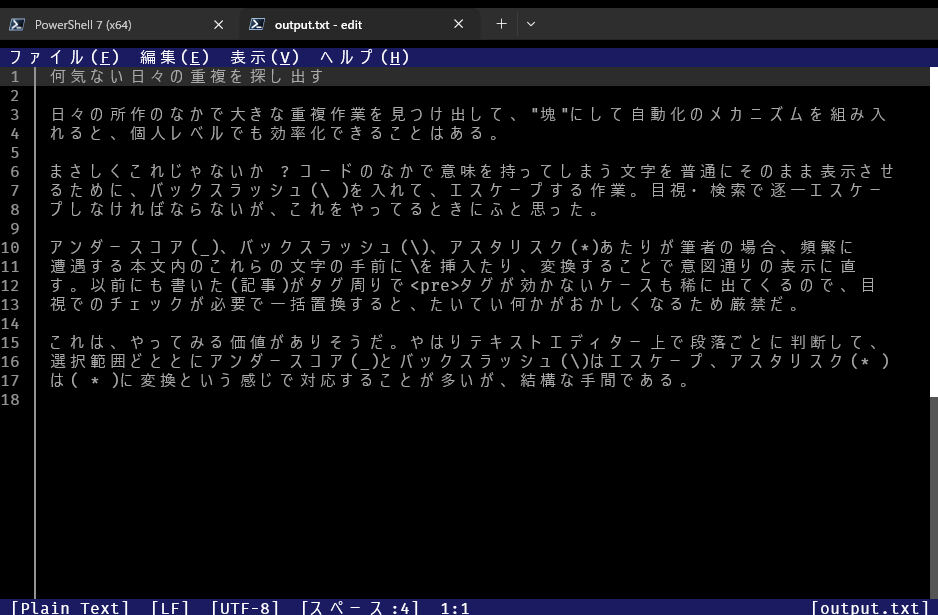Click line 4 text 個人レベルでも効率化

click(227, 133)
